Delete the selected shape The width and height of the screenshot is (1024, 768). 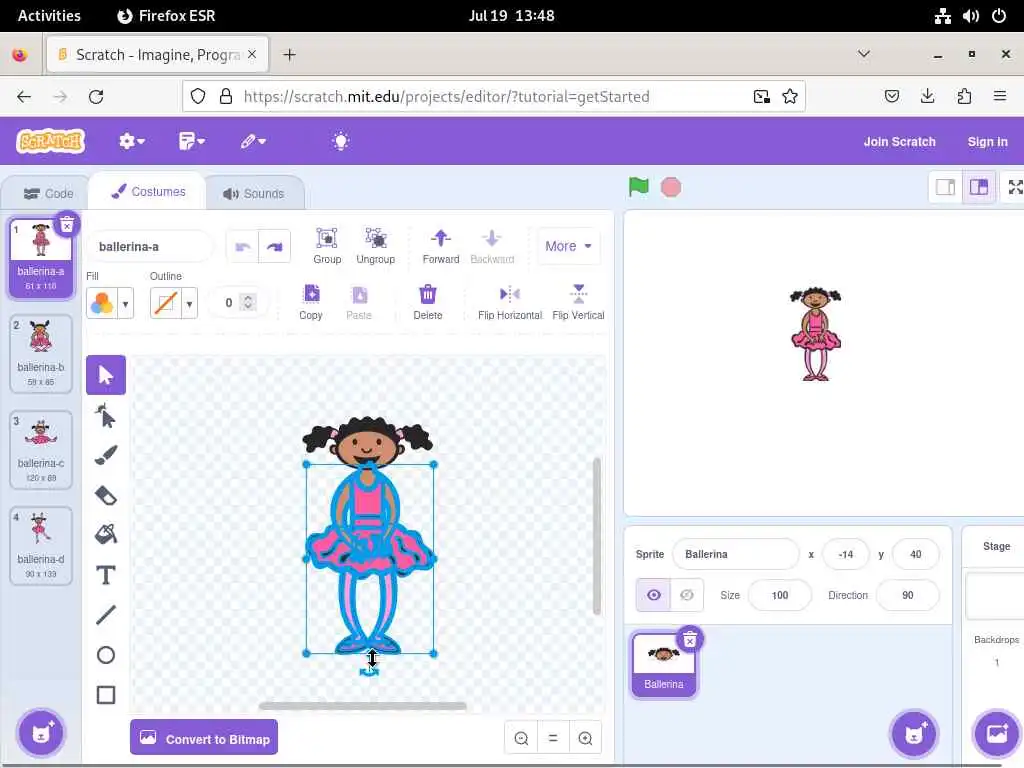click(428, 302)
